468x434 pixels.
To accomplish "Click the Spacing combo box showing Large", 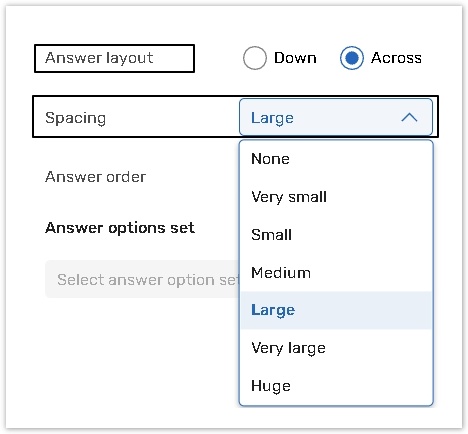I will click(x=336, y=117).
